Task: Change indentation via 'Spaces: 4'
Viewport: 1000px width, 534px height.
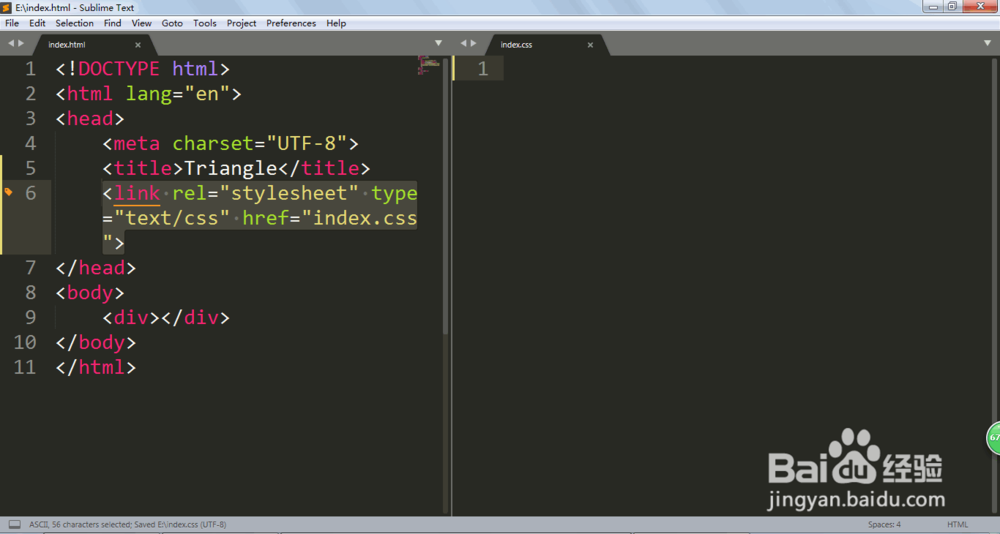Action: click(x=884, y=524)
